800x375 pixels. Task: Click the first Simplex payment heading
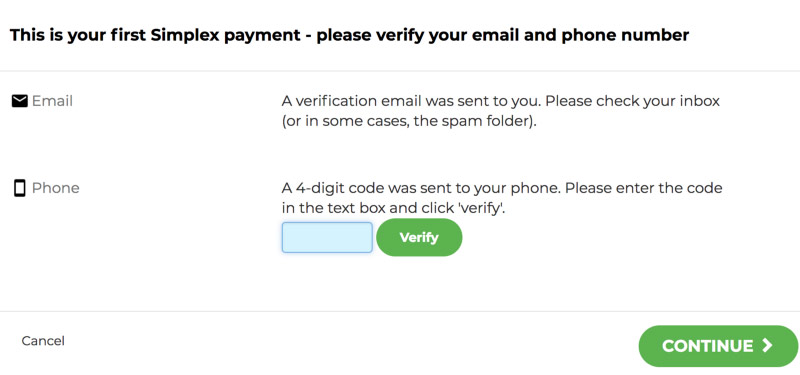tap(349, 35)
